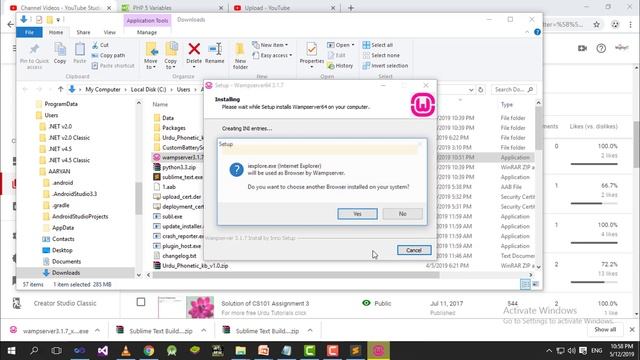
Task: Click No in the Setup dialog
Action: point(402,214)
